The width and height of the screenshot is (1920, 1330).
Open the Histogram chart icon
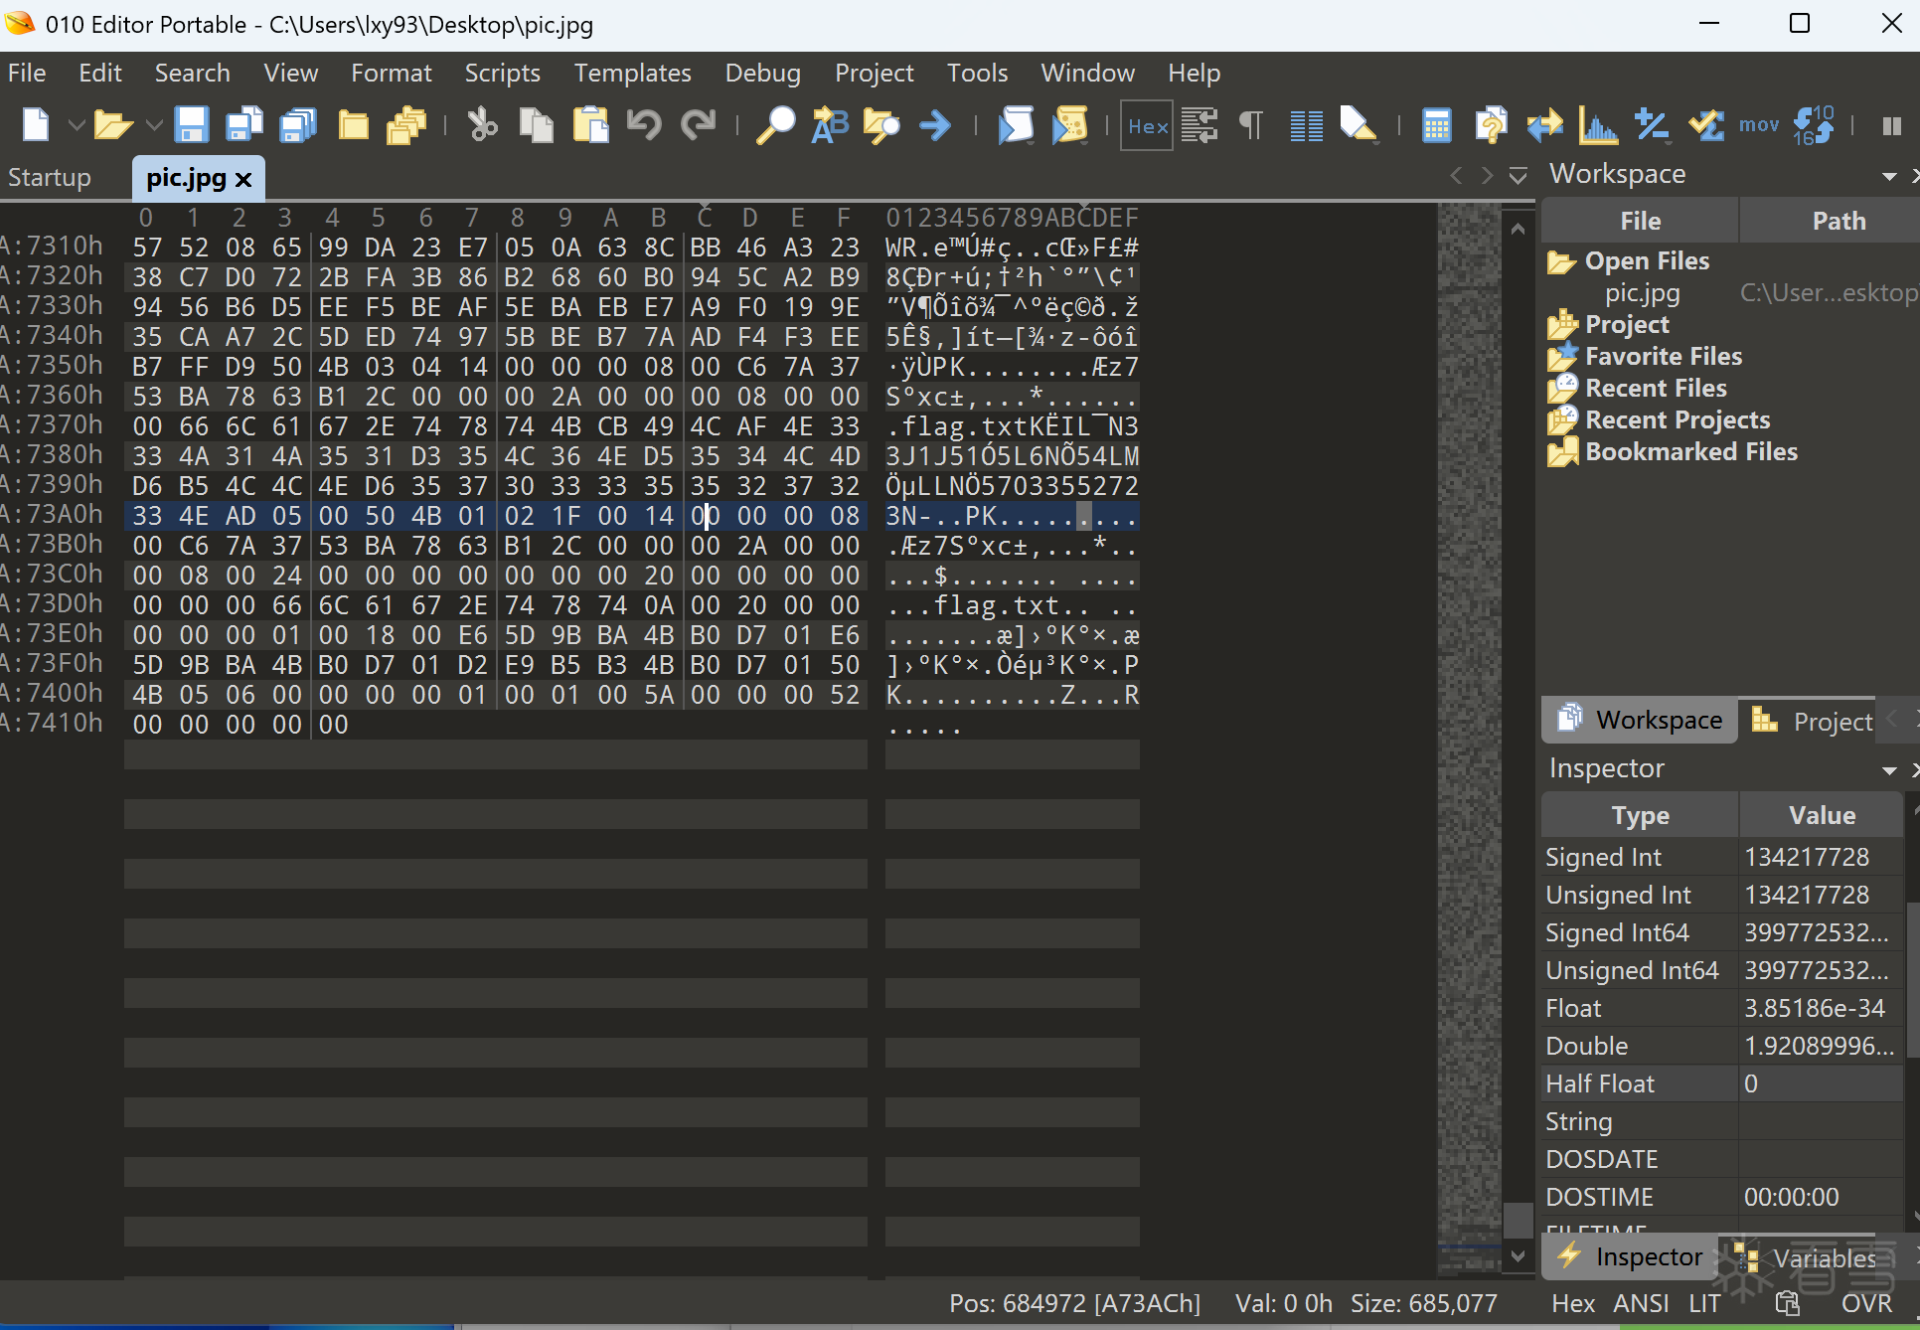pyautogui.click(x=1597, y=126)
